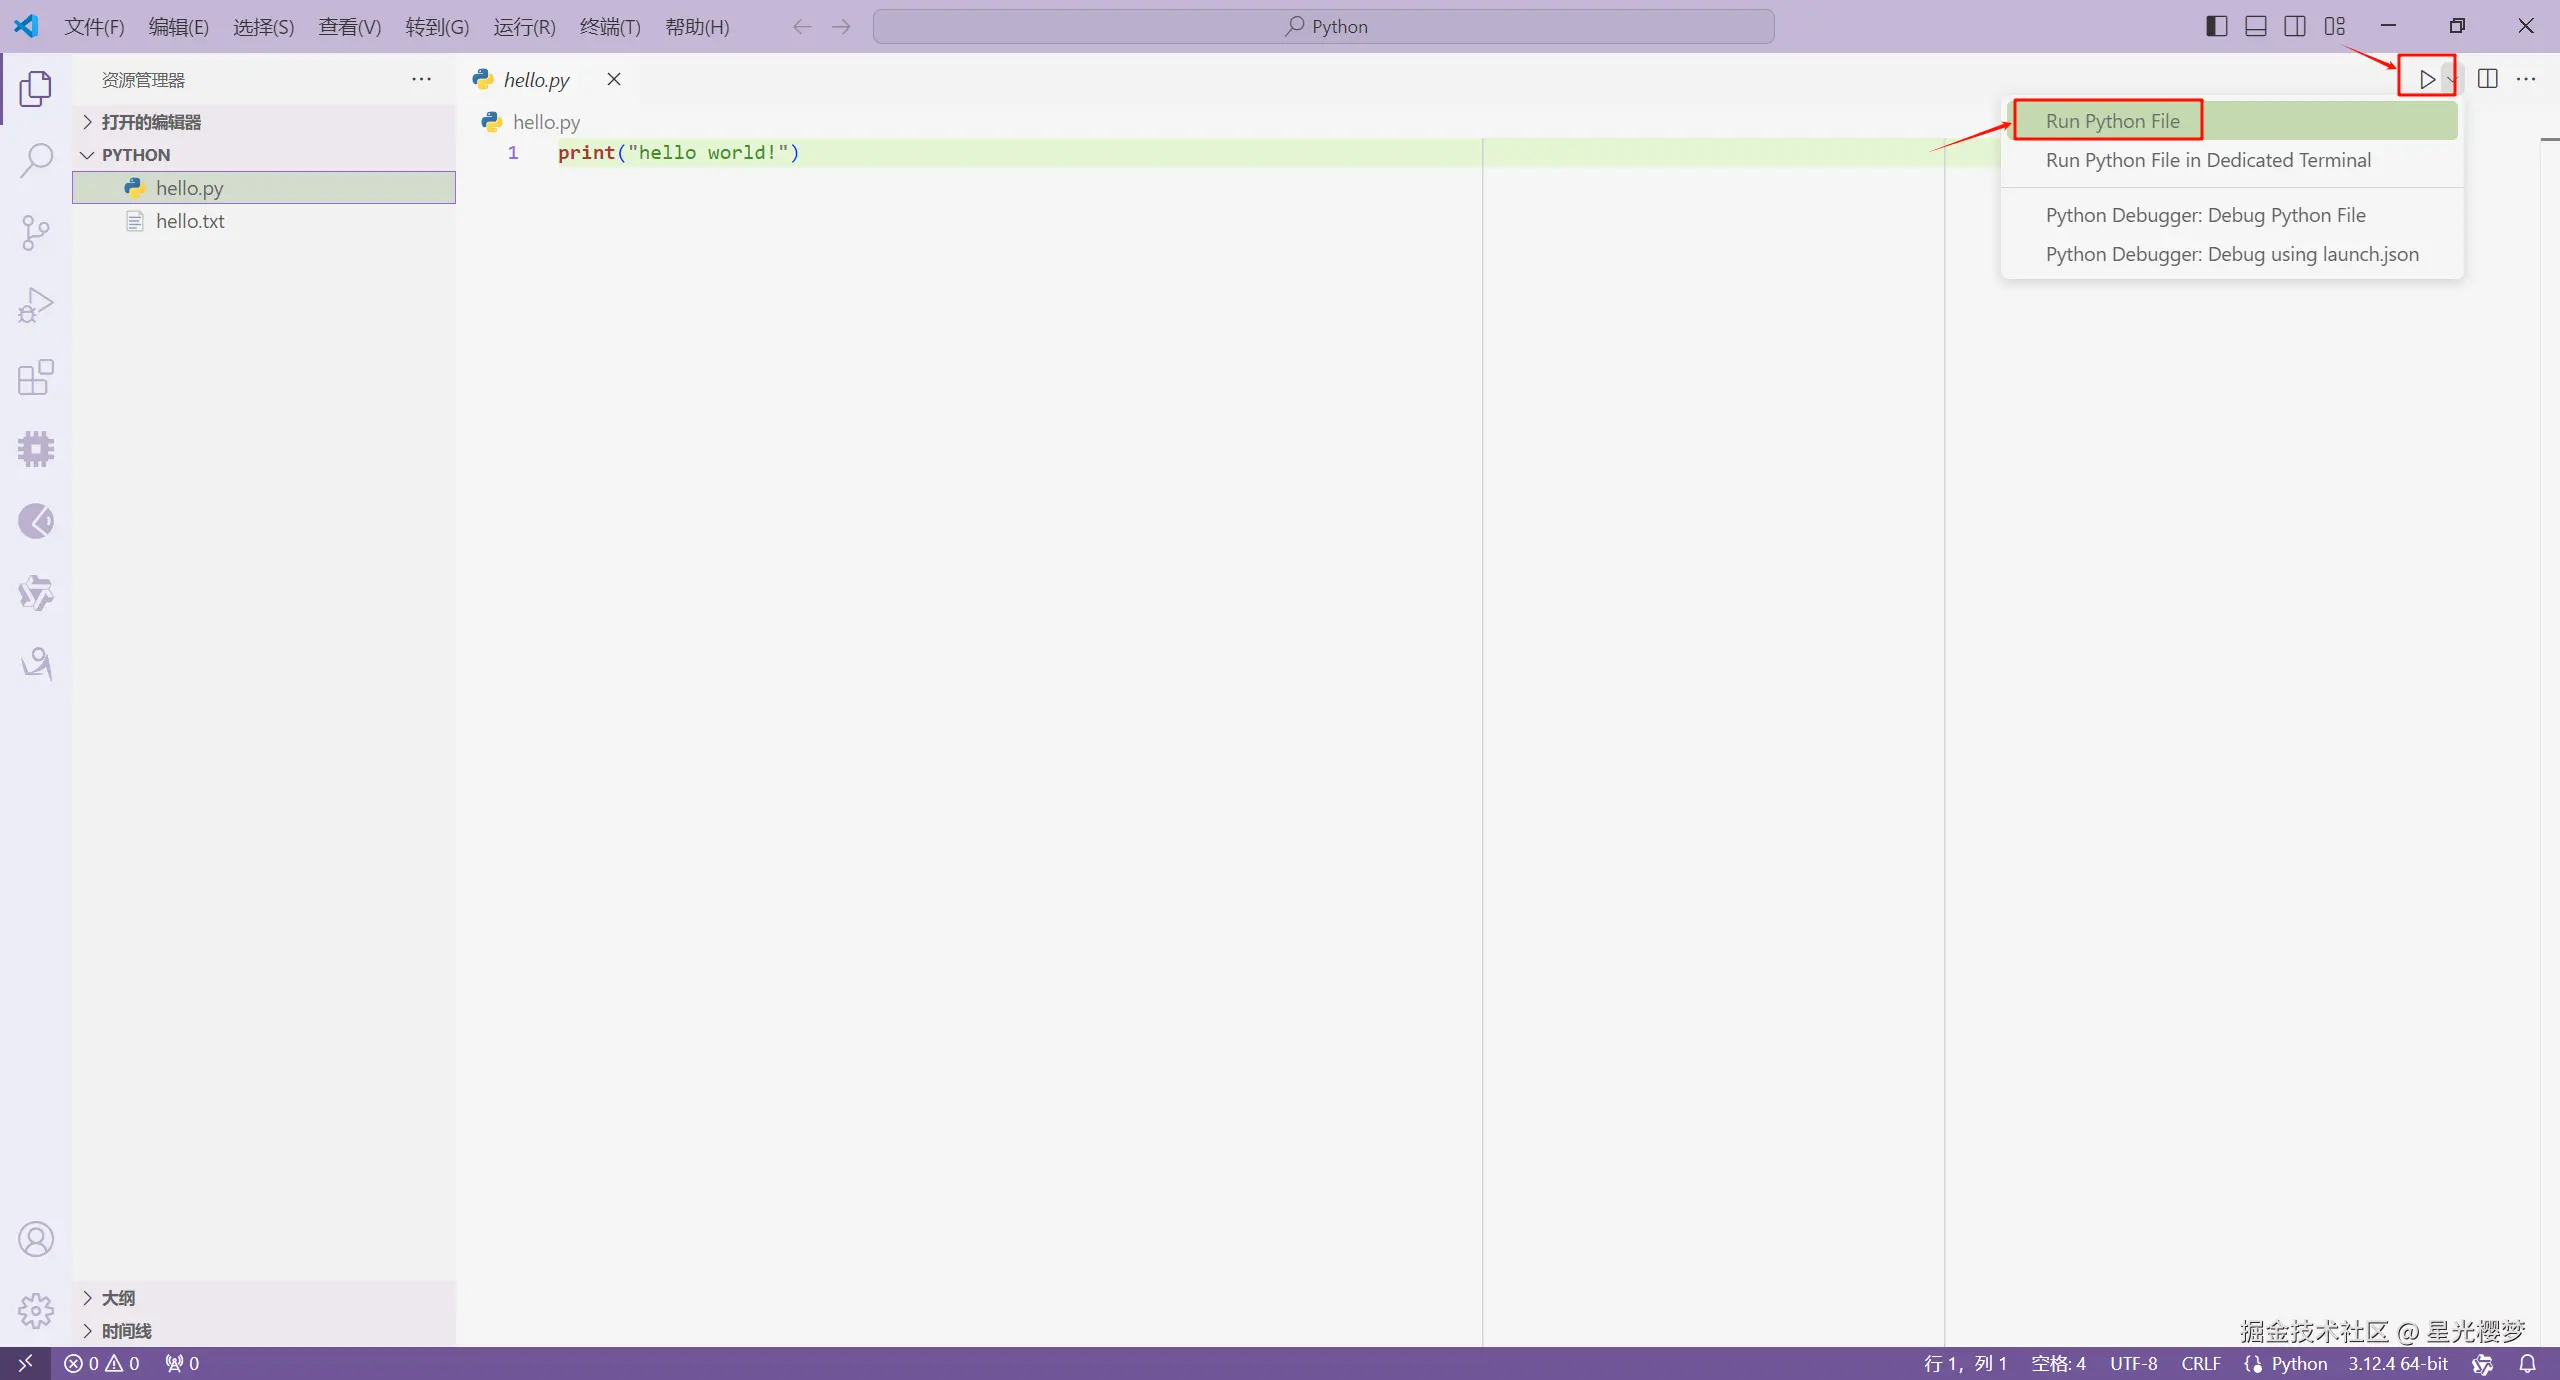Toggle the secondary side bar visibility
Image resolution: width=2560 pixels, height=1380 pixels.
(2295, 26)
